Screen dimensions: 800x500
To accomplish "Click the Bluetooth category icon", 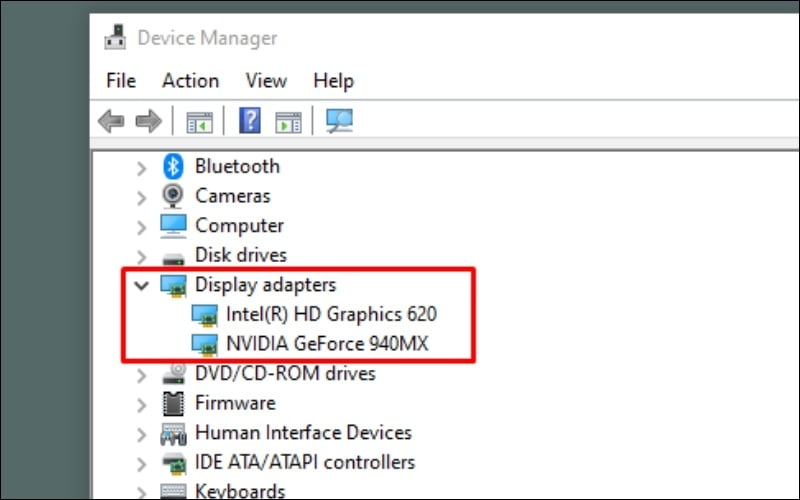I will (x=173, y=166).
